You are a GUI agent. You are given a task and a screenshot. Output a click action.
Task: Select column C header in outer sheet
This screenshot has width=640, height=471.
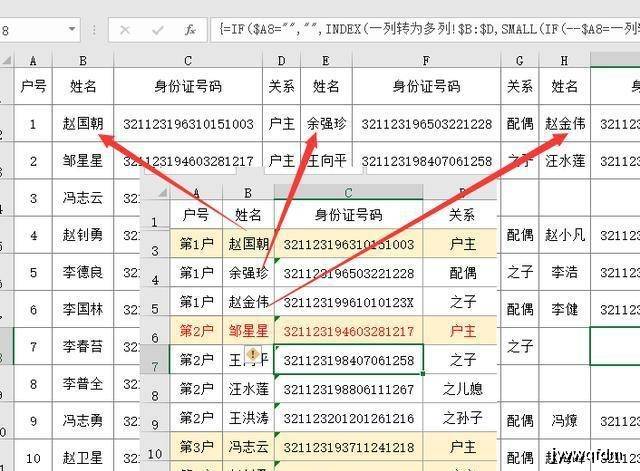point(188,61)
